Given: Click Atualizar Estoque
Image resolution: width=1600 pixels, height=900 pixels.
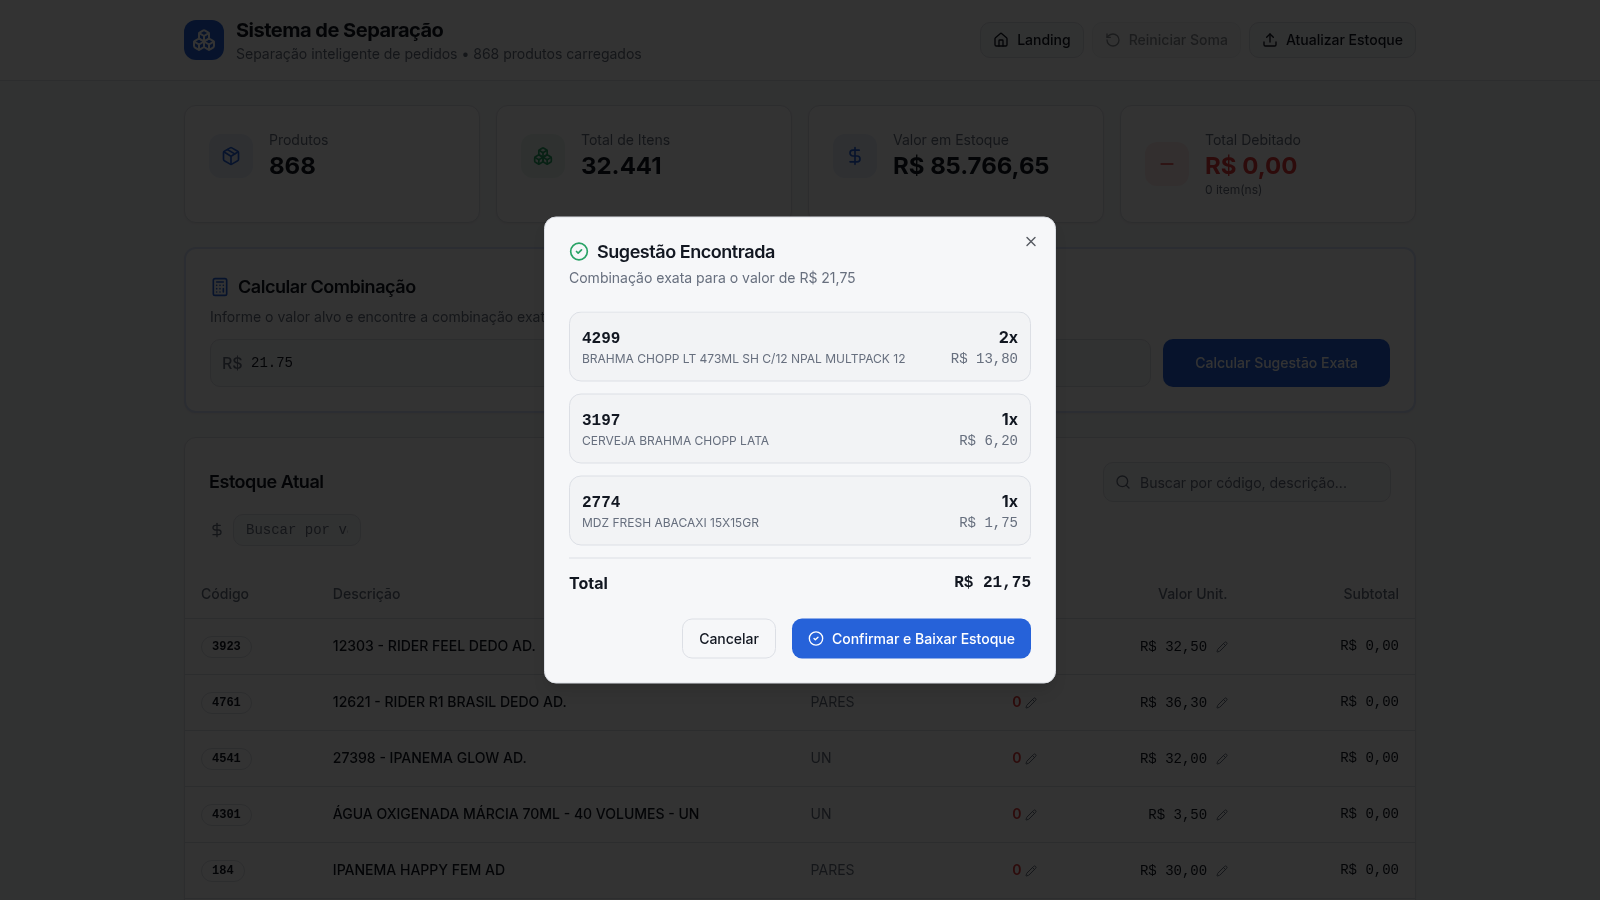Looking at the screenshot, I should 1332,40.
